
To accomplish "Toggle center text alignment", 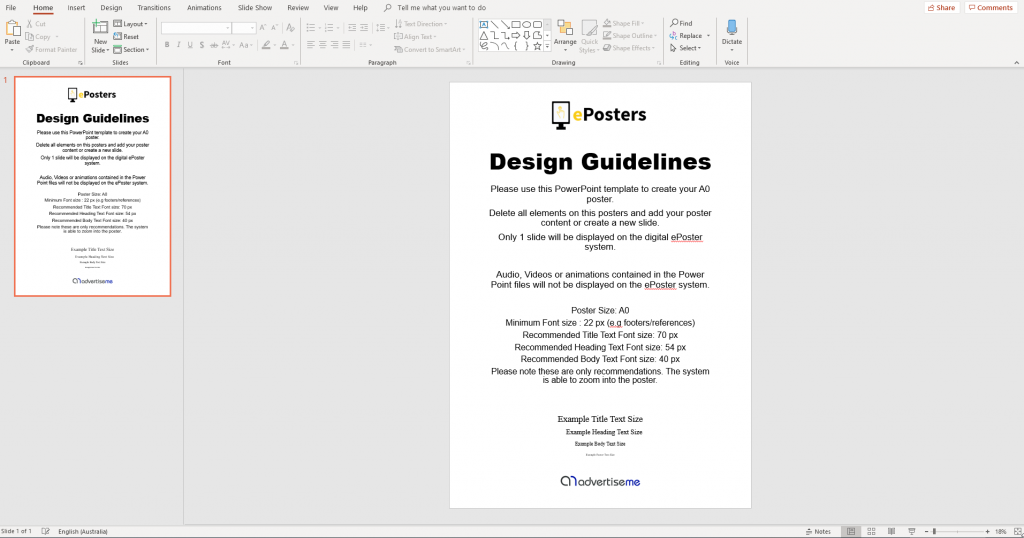I will (x=323, y=45).
